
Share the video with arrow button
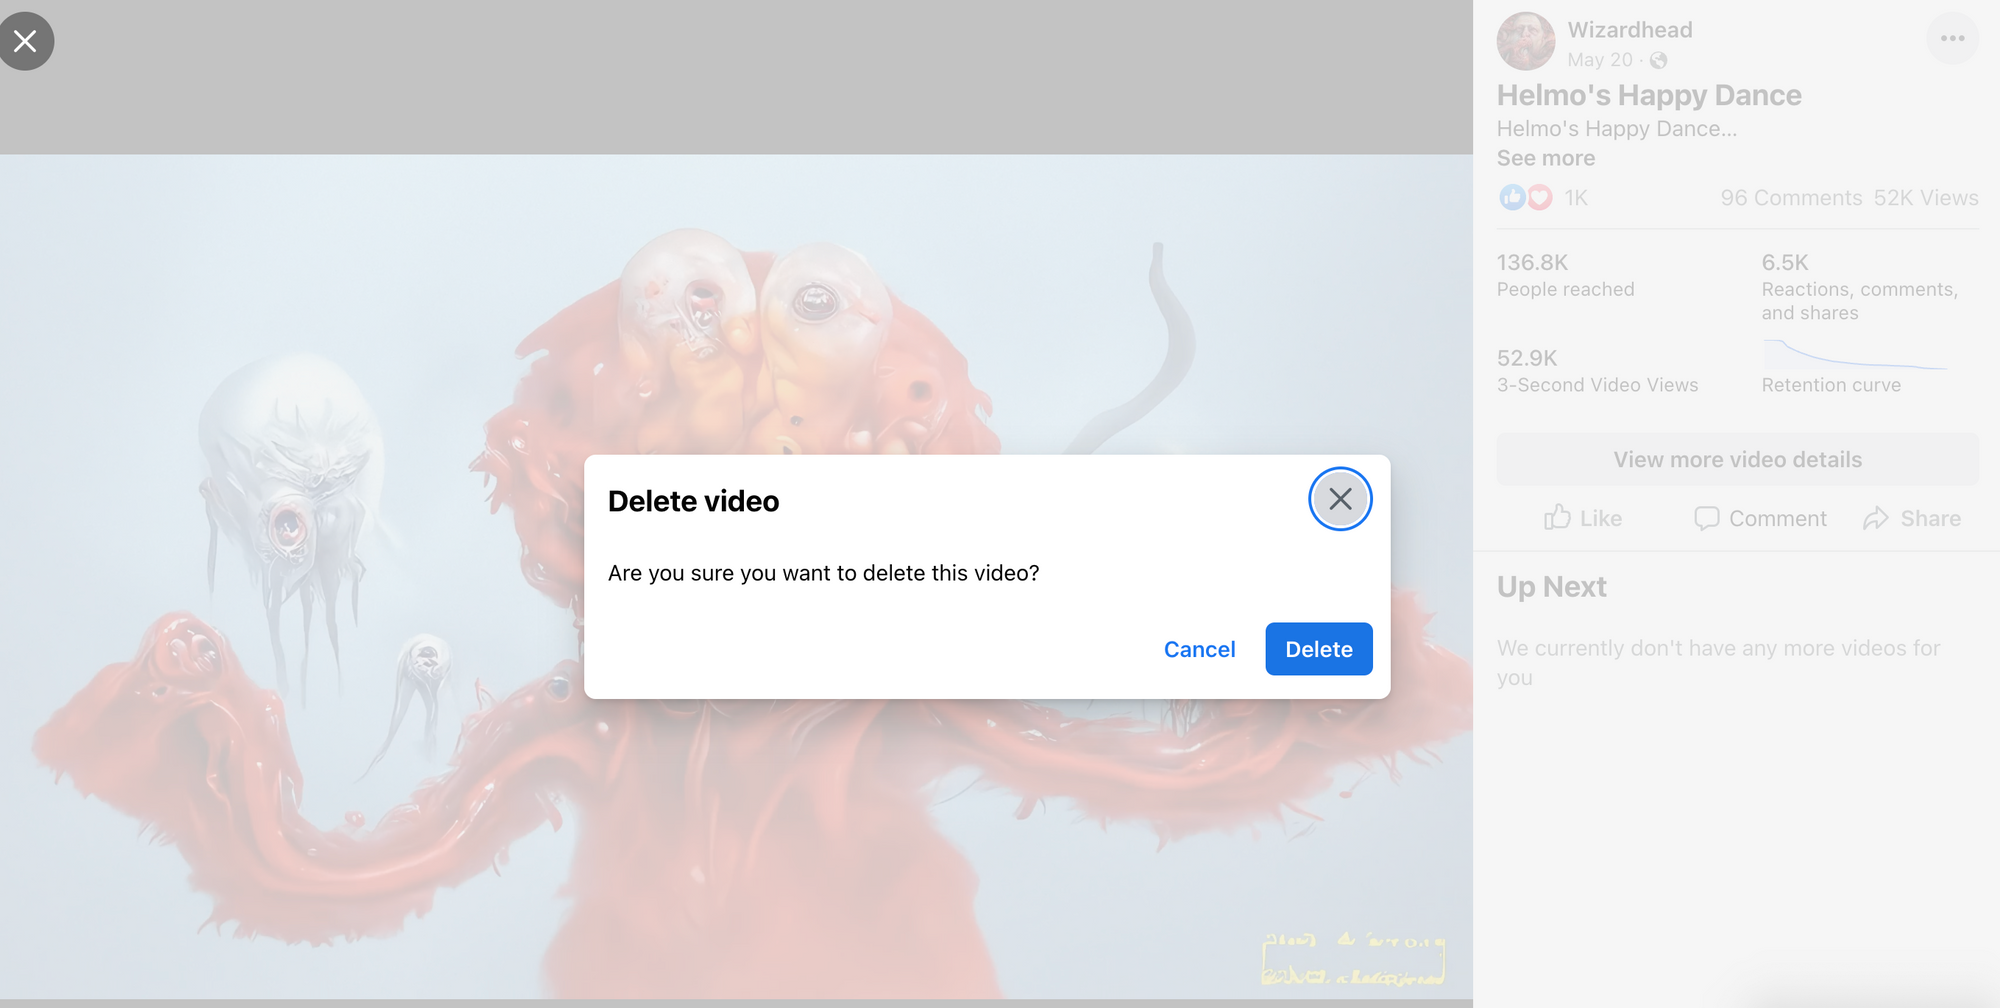[x=1911, y=518]
